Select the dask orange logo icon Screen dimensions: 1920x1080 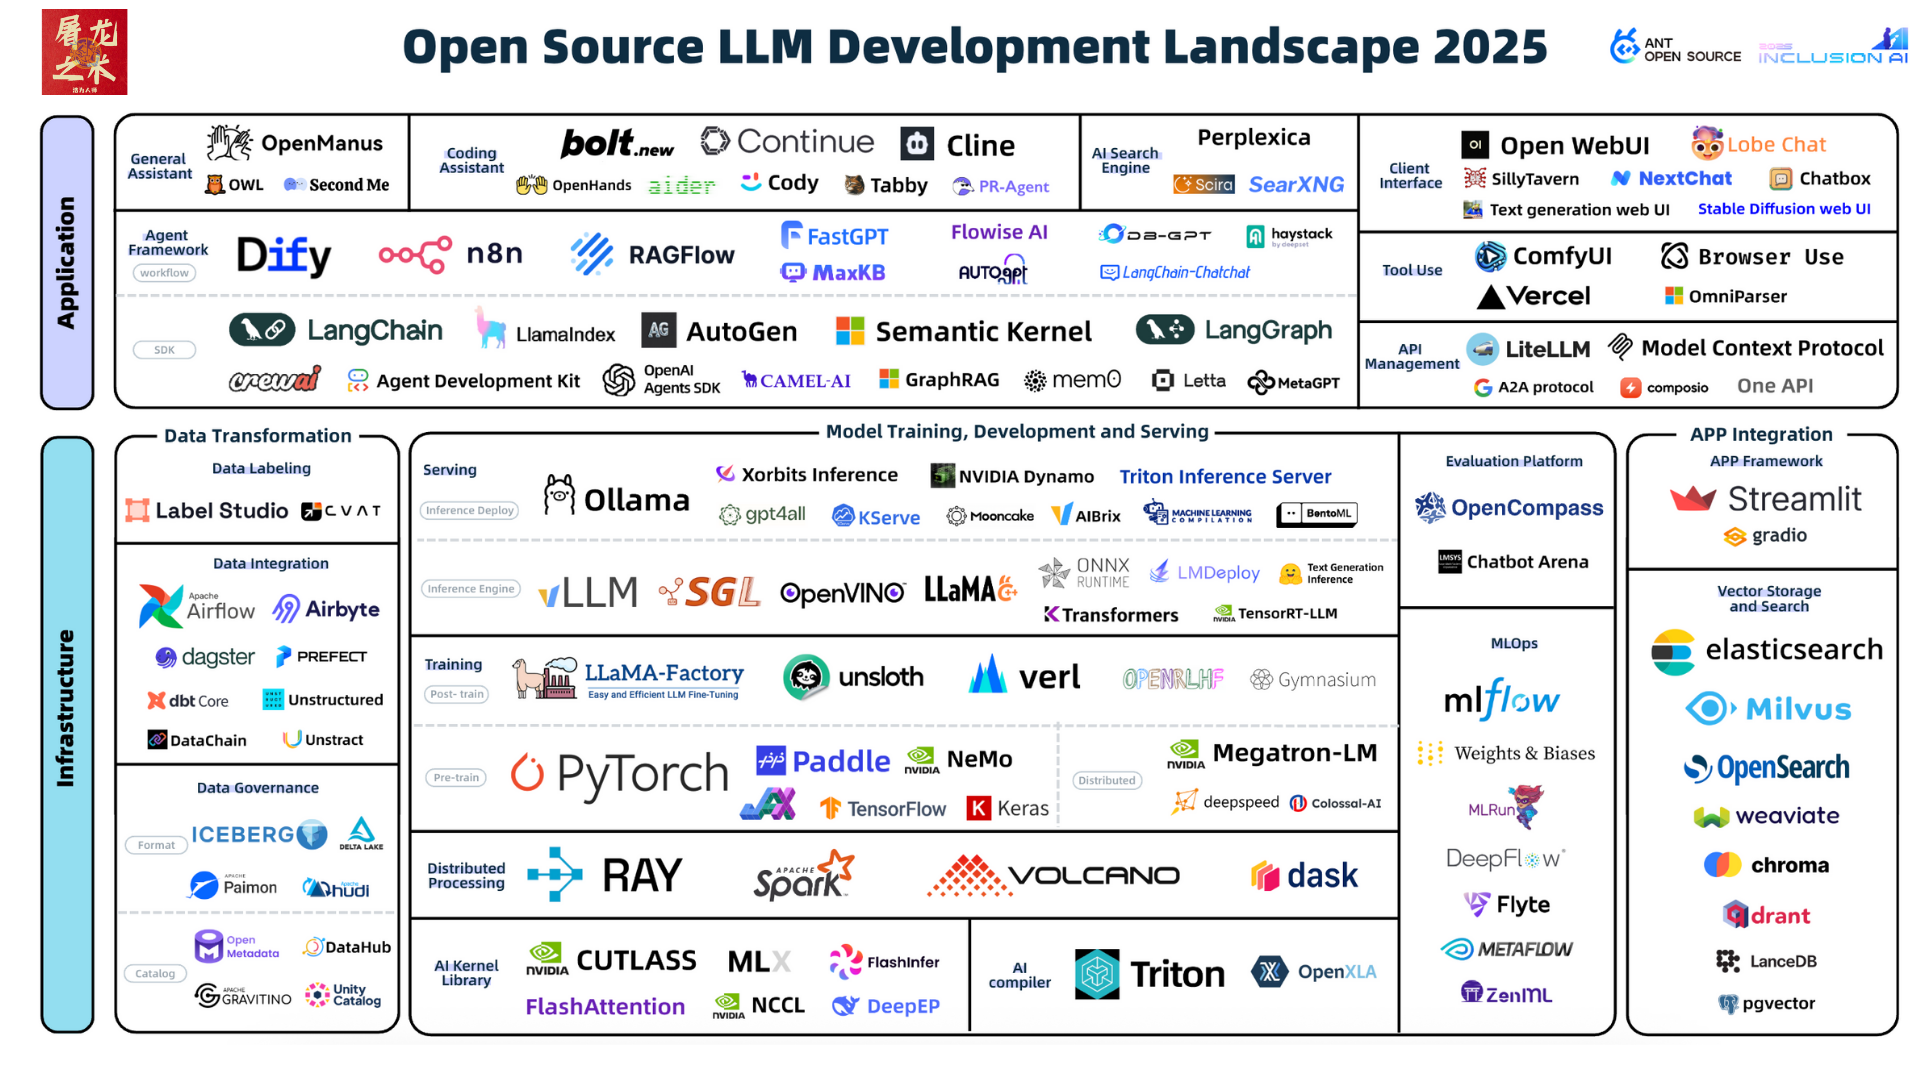click(1265, 876)
